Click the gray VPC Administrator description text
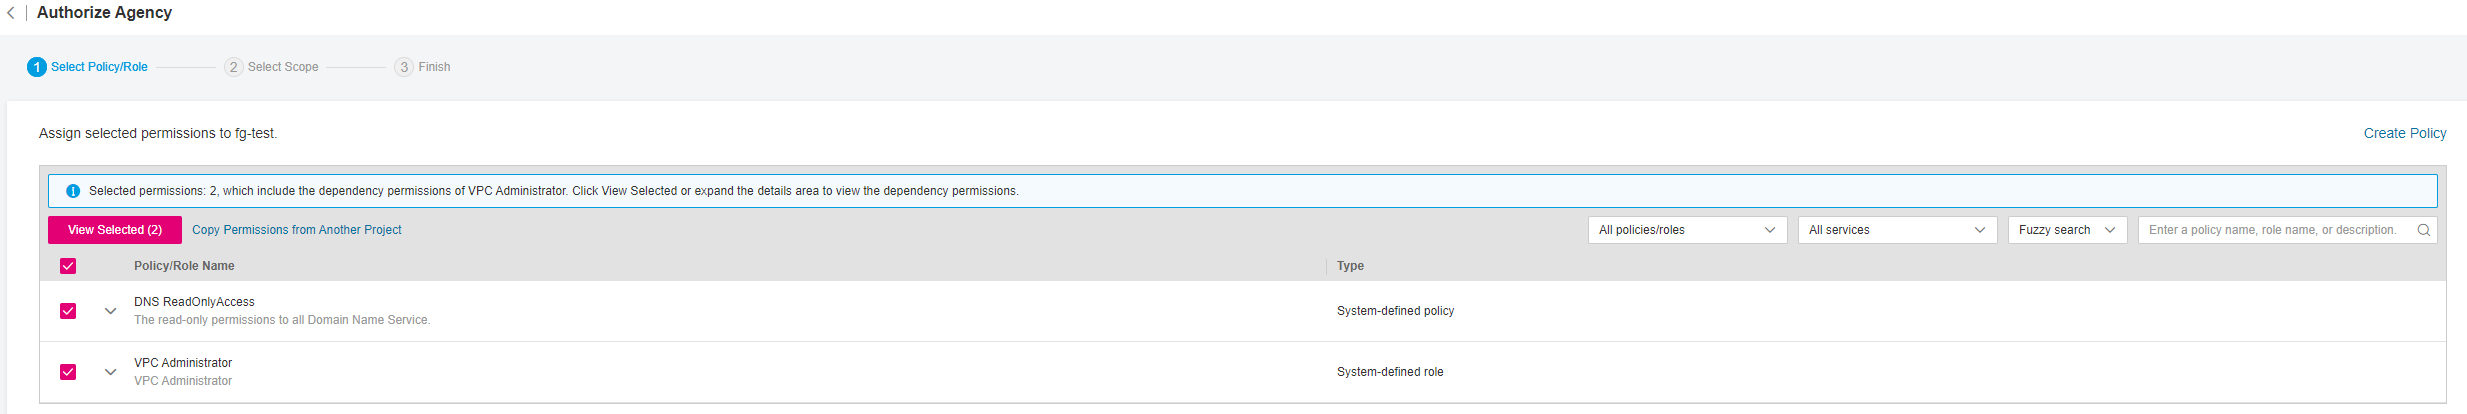 point(183,381)
